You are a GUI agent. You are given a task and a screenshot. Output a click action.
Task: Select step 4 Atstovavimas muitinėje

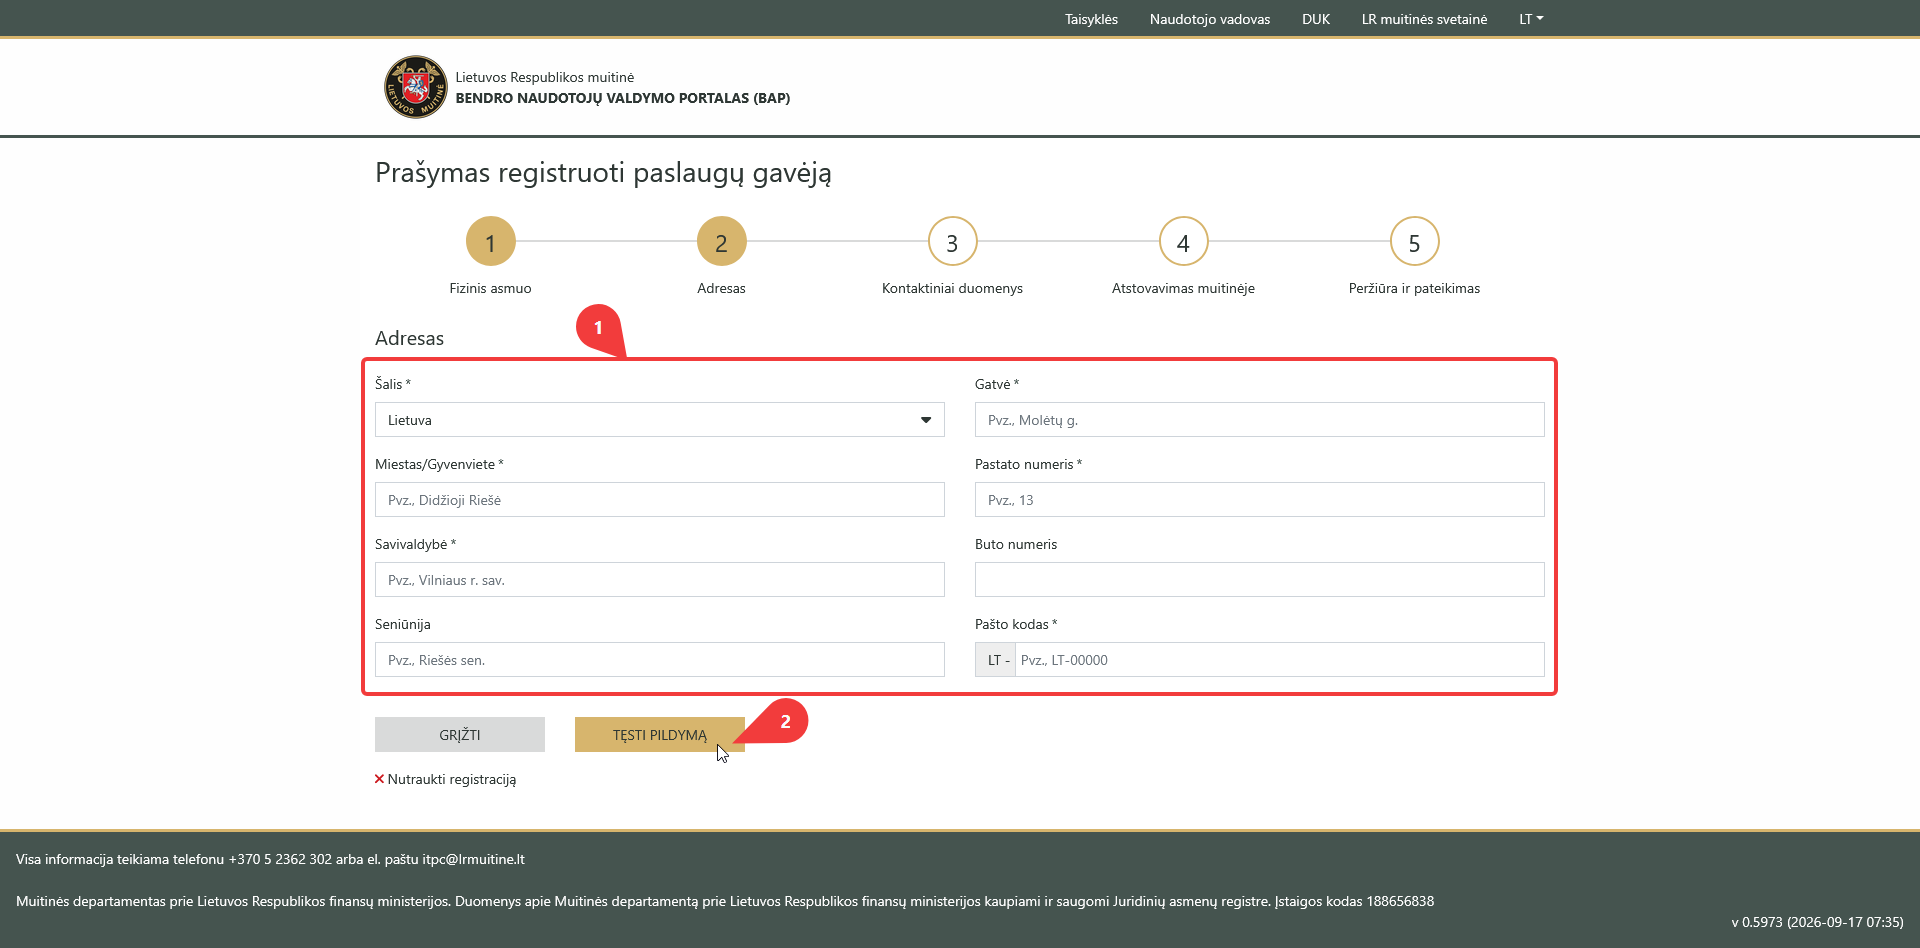(1183, 242)
